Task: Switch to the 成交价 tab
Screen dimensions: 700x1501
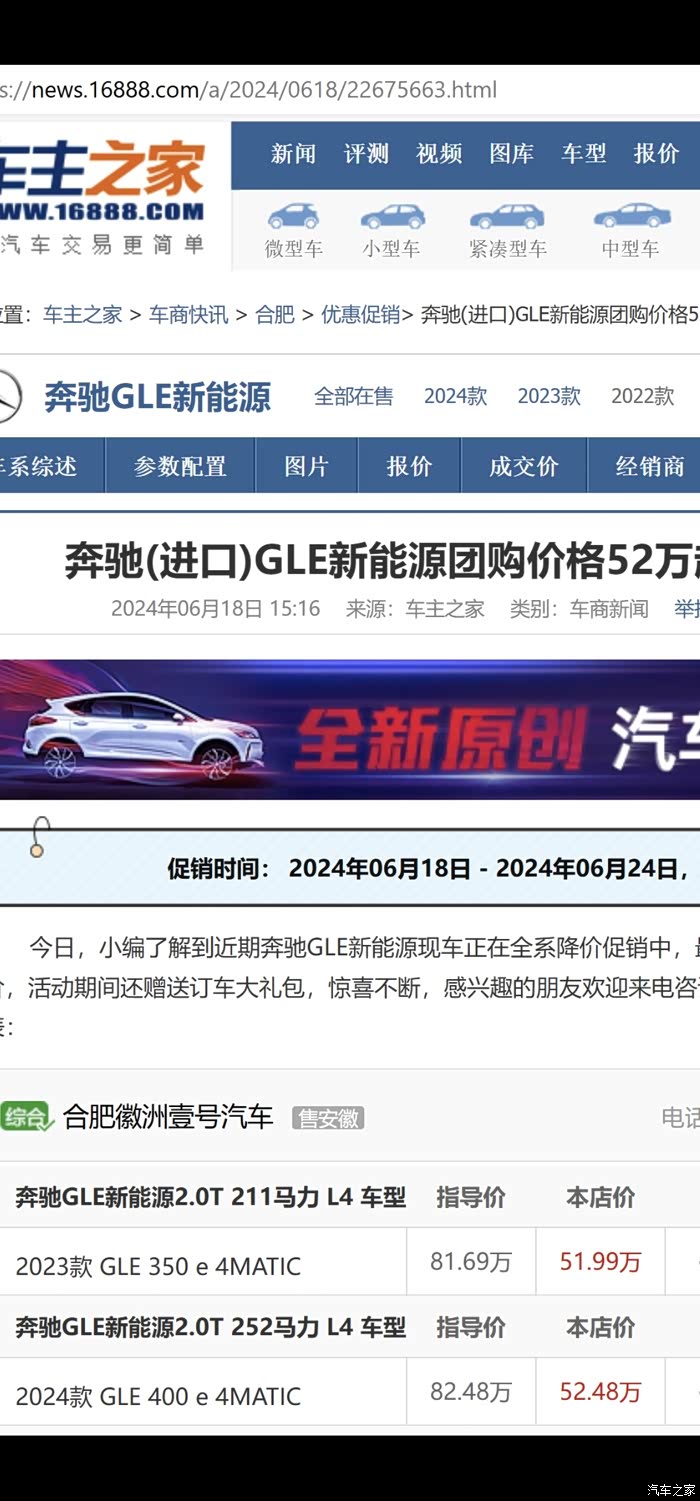Action: [524, 466]
